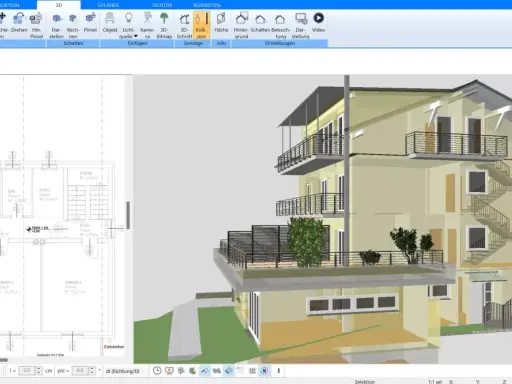
Task: Open Beleuchtung settings
Action: [x=280, y=25]
